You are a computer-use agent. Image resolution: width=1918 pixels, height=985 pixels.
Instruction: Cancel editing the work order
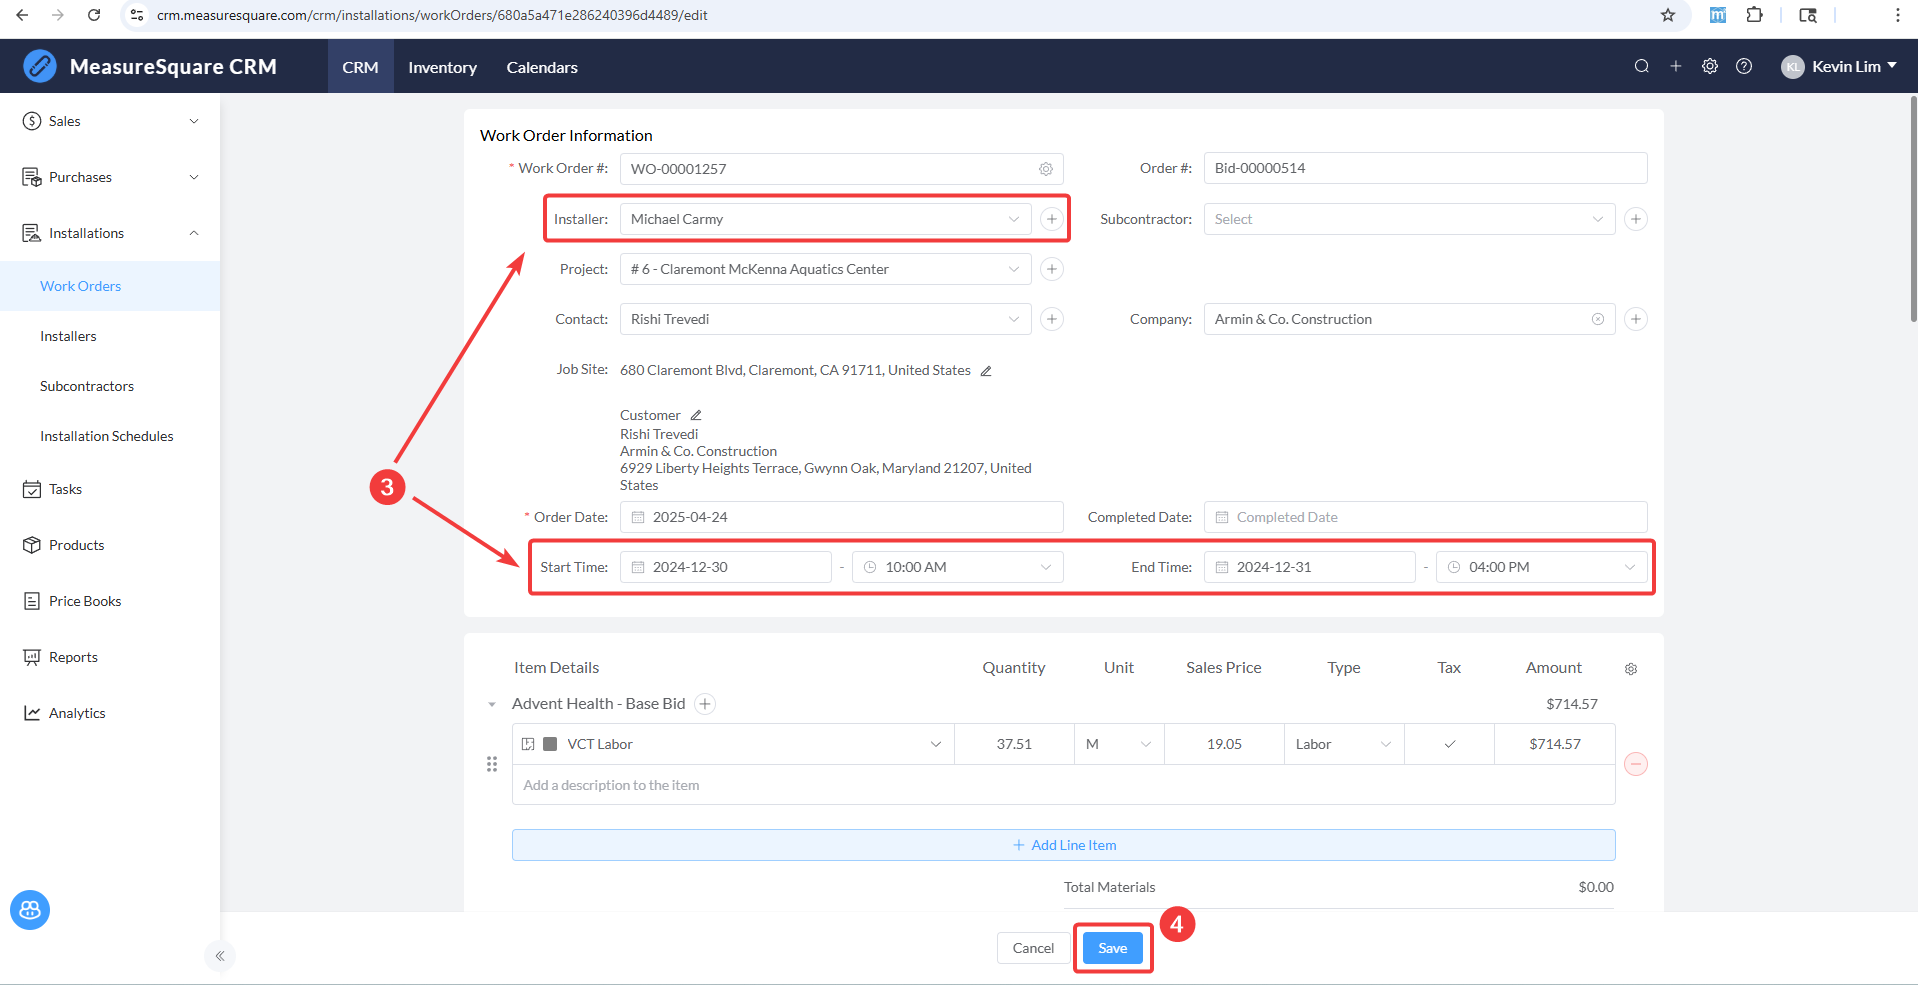(x=1033, y=948)
